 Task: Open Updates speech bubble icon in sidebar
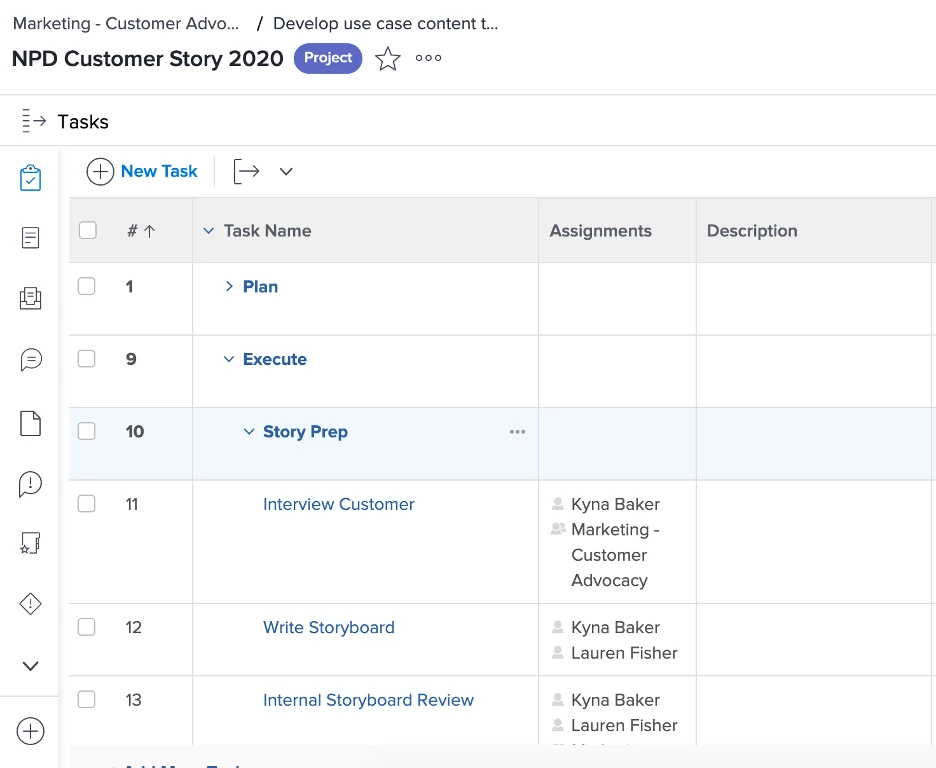pyautogui.click(x=31, y=360)
